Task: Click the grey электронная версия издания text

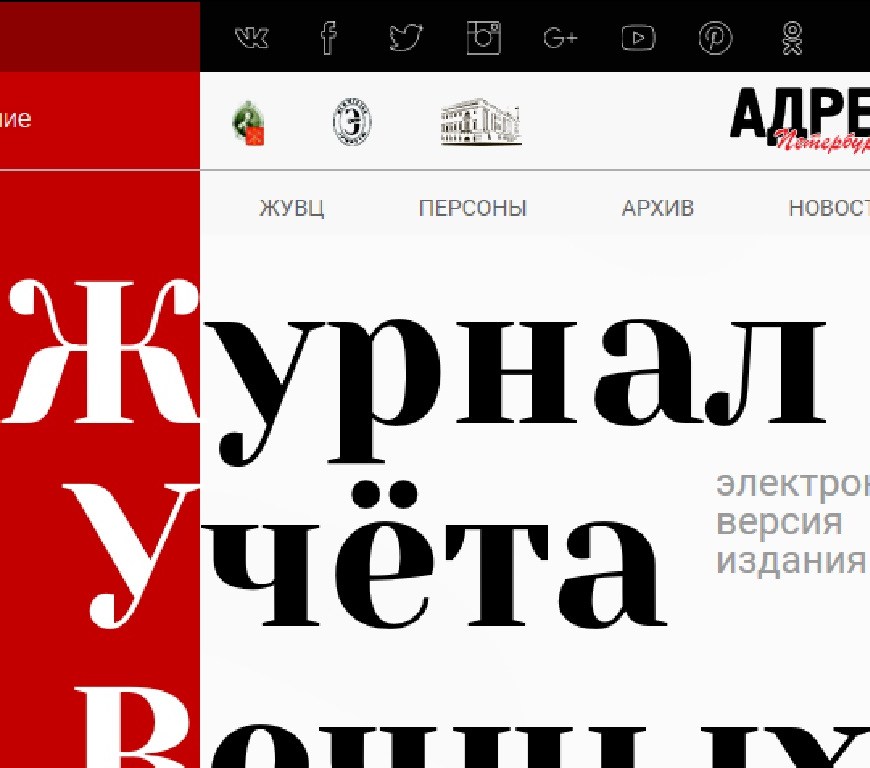Action: tap(790, 522)
